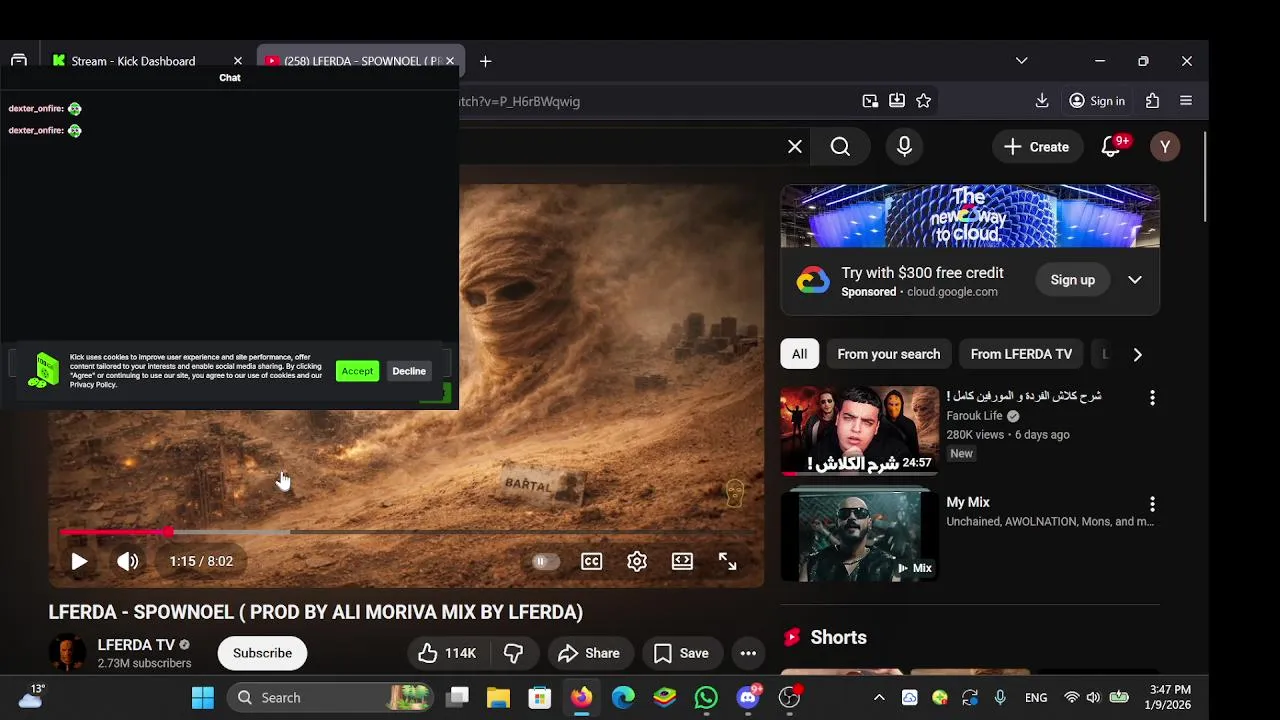This screenshot has height=720, width=1280.
Task: Seek along the red video progress bar
Action: click(x=405, y=532)
